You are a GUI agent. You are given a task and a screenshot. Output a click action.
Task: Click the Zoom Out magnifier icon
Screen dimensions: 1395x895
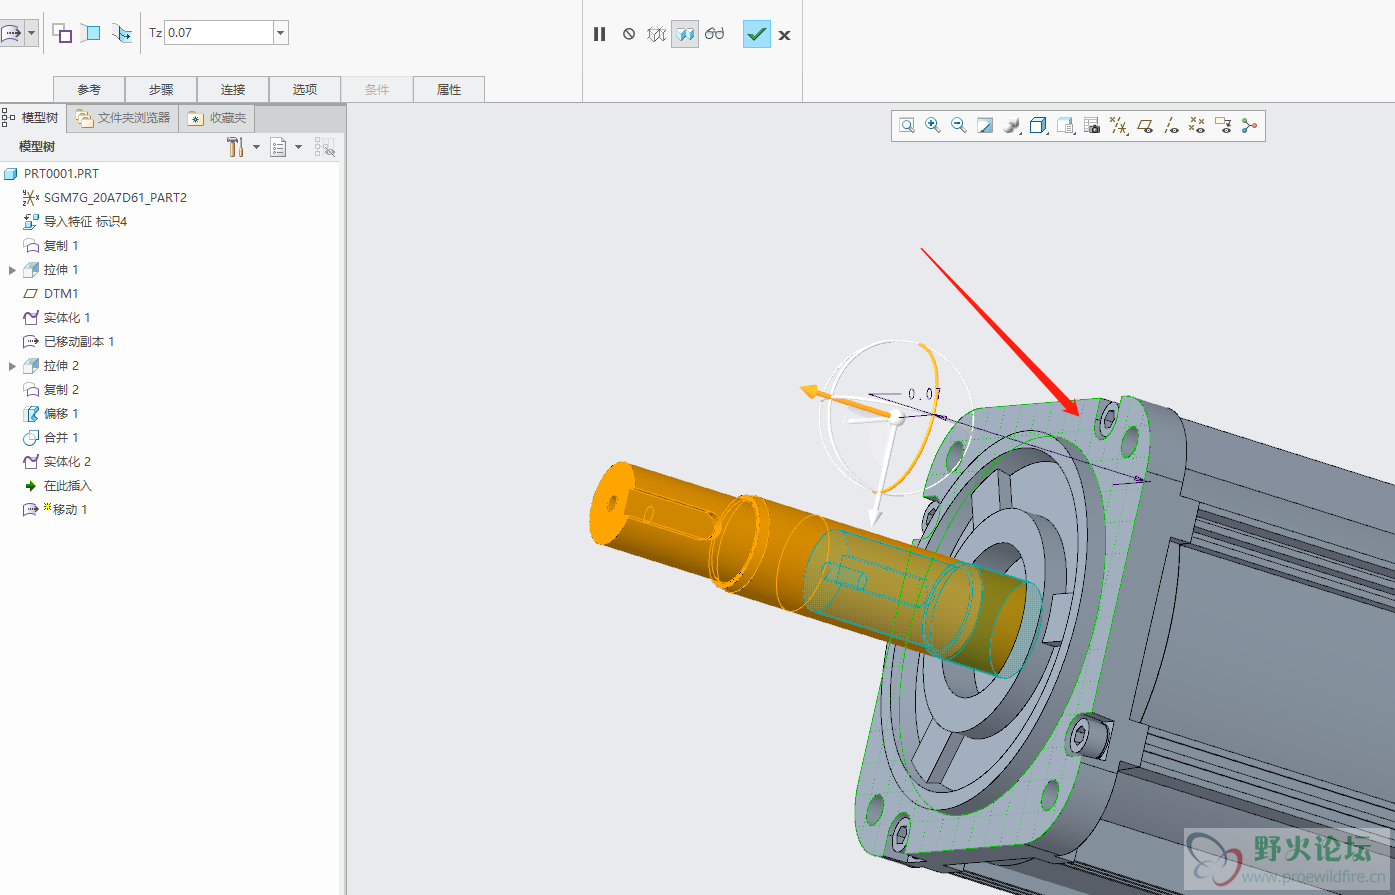click(x=959, y=125)
